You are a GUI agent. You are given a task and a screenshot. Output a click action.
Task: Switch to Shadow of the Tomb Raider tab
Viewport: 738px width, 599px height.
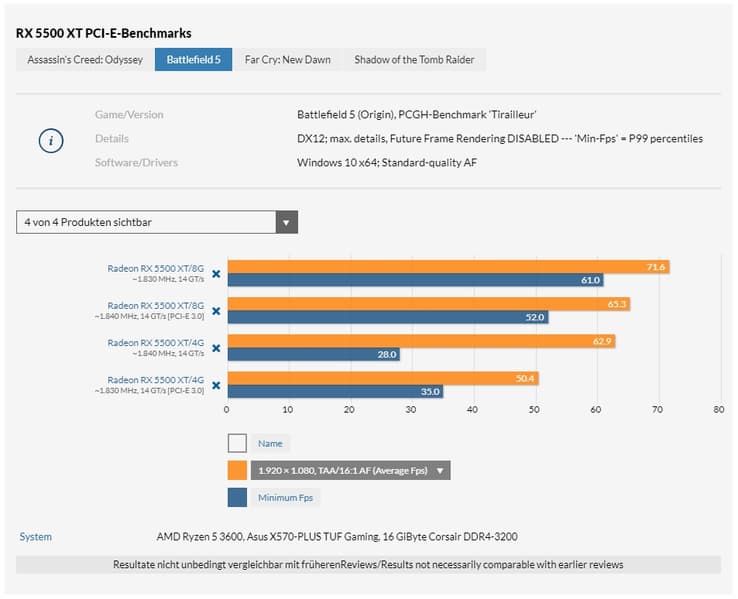coord(413,60)
